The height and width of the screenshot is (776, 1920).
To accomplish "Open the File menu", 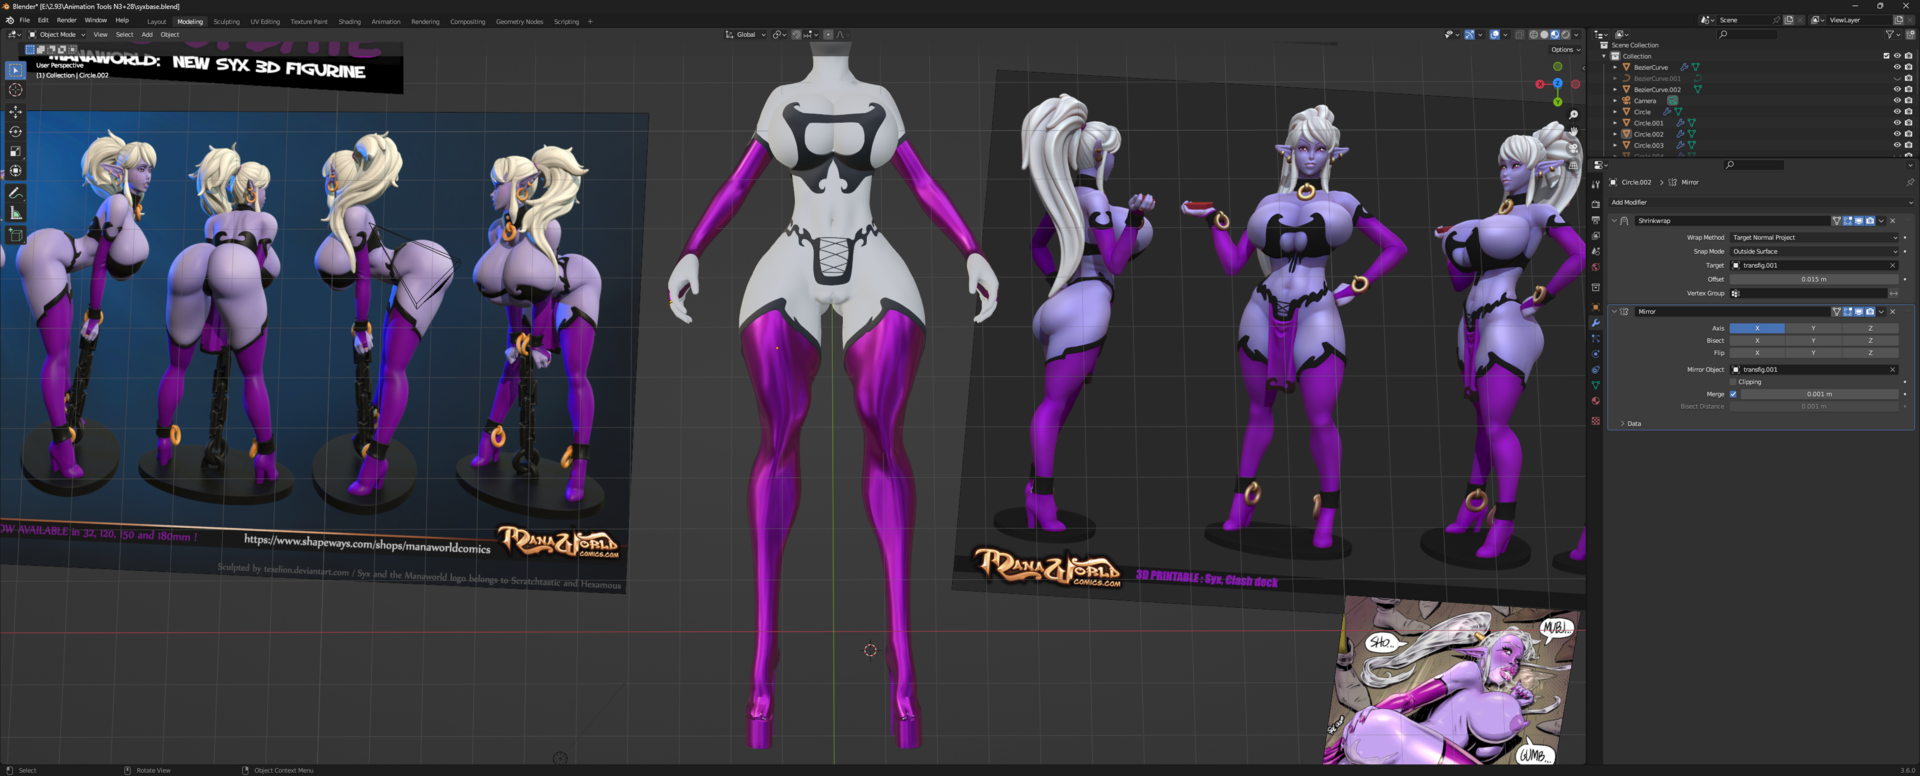I will [x=25, y=20].
